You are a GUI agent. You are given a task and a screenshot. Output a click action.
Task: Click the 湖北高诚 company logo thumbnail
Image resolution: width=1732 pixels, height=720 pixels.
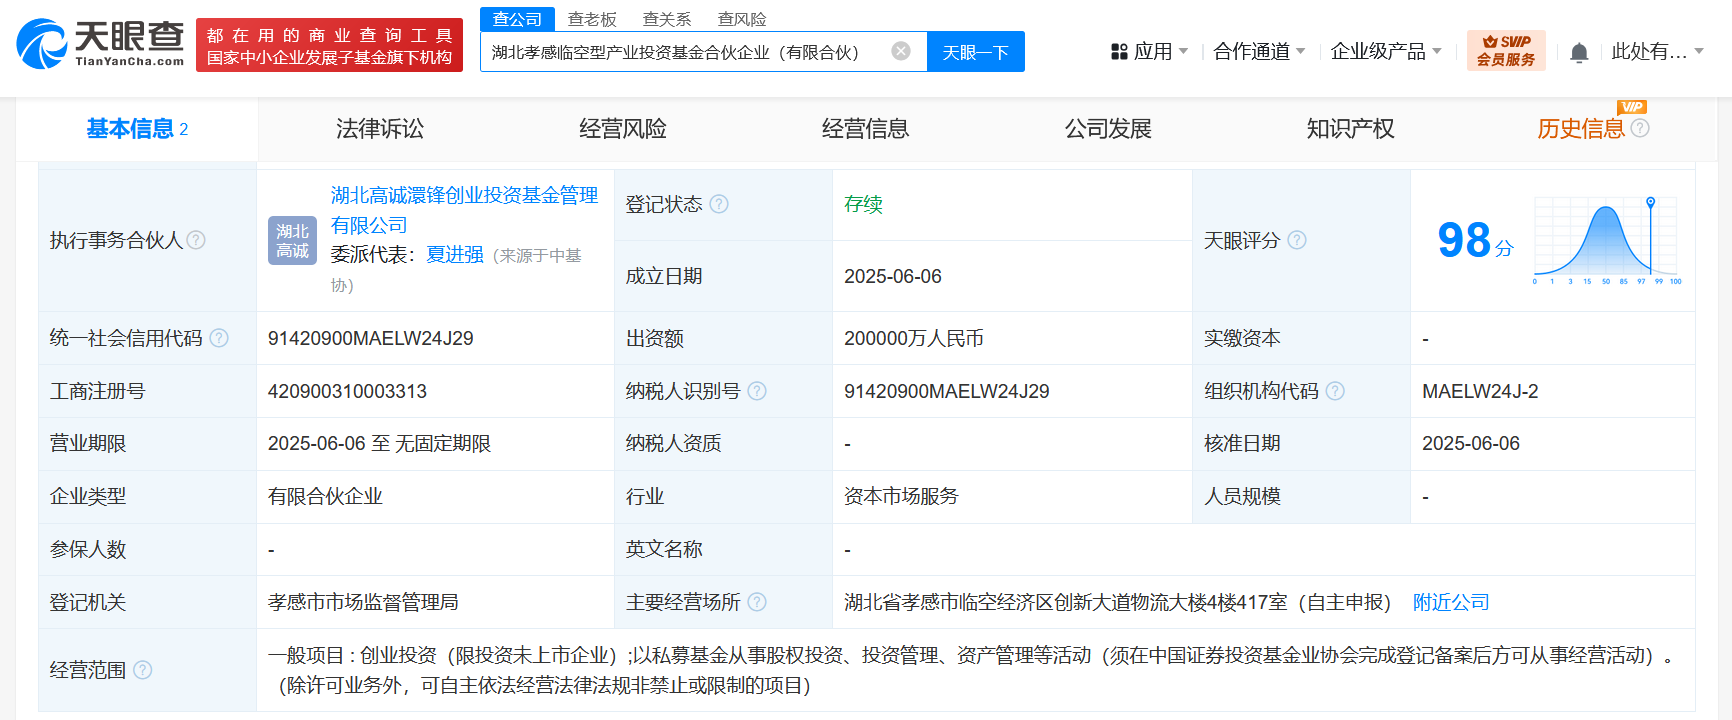pyautogui.click(x=292, y=241)
